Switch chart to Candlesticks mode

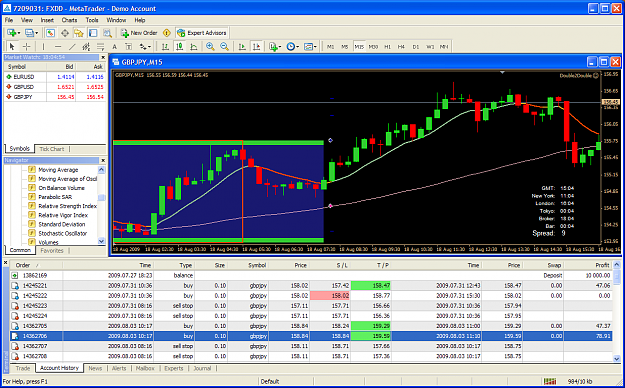(x=179, y=47)
